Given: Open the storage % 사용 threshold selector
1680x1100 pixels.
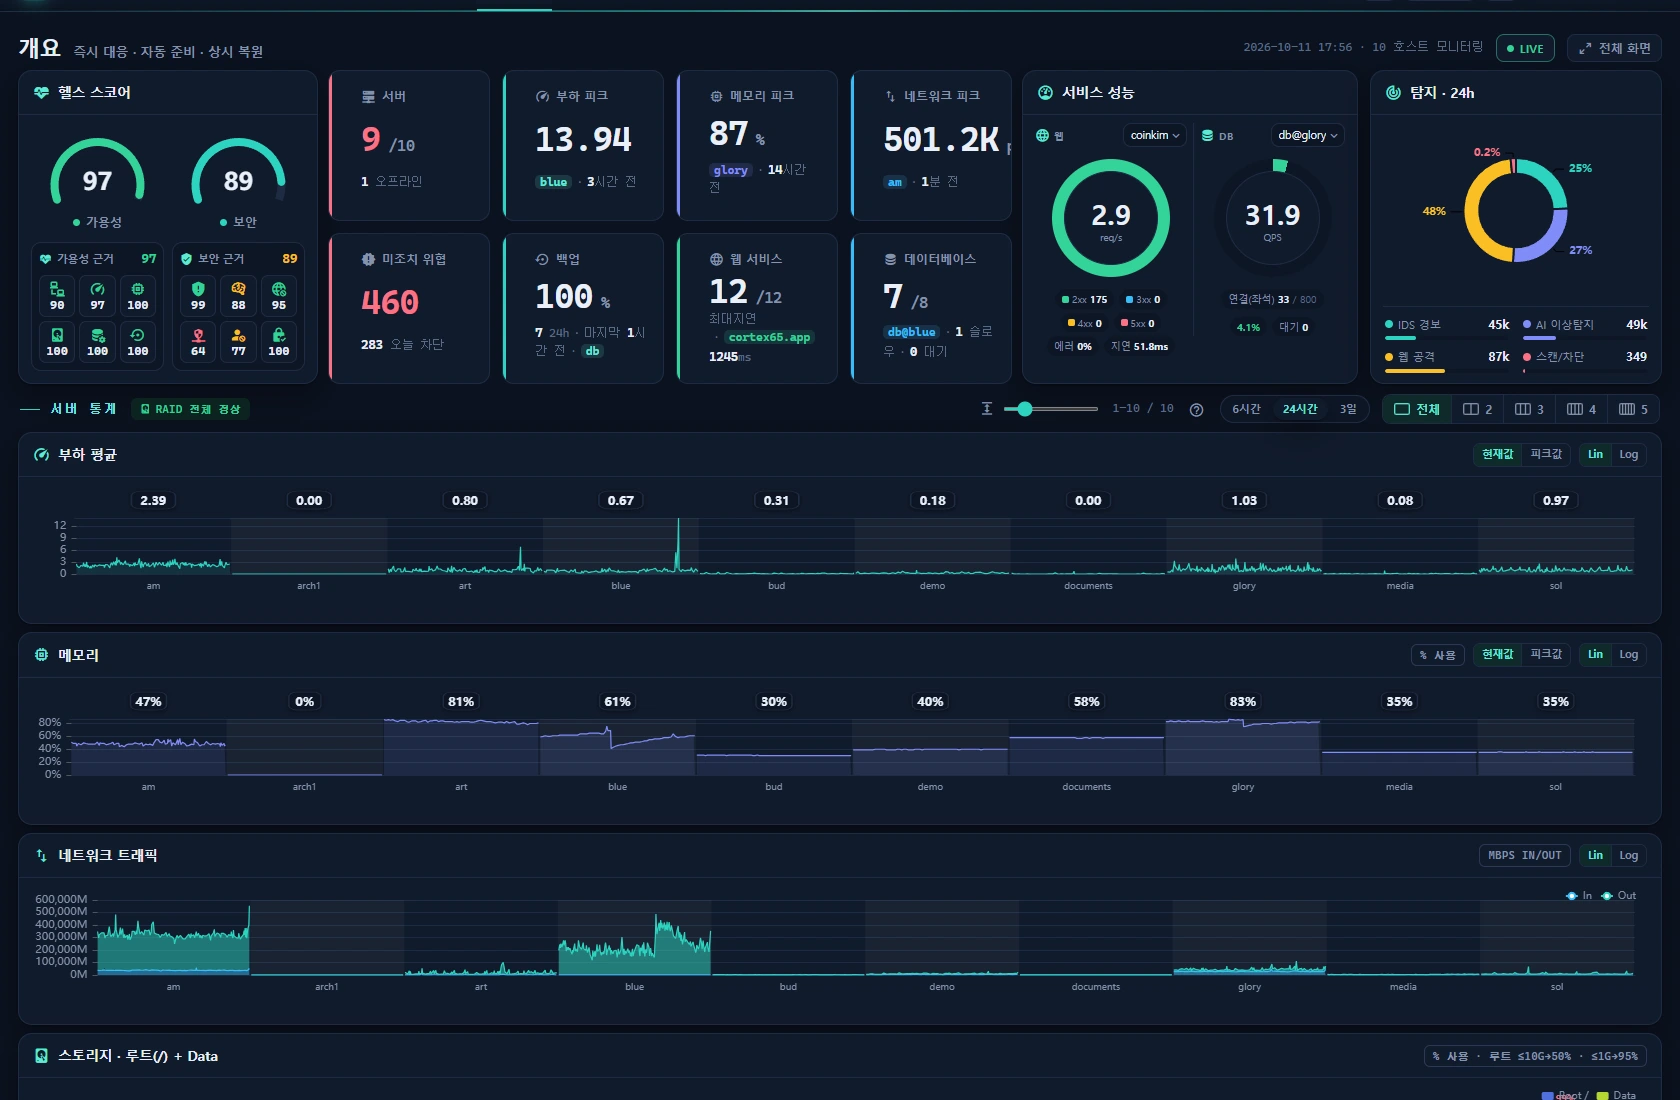Looking at the screenshot, I should (1535, 1056).
